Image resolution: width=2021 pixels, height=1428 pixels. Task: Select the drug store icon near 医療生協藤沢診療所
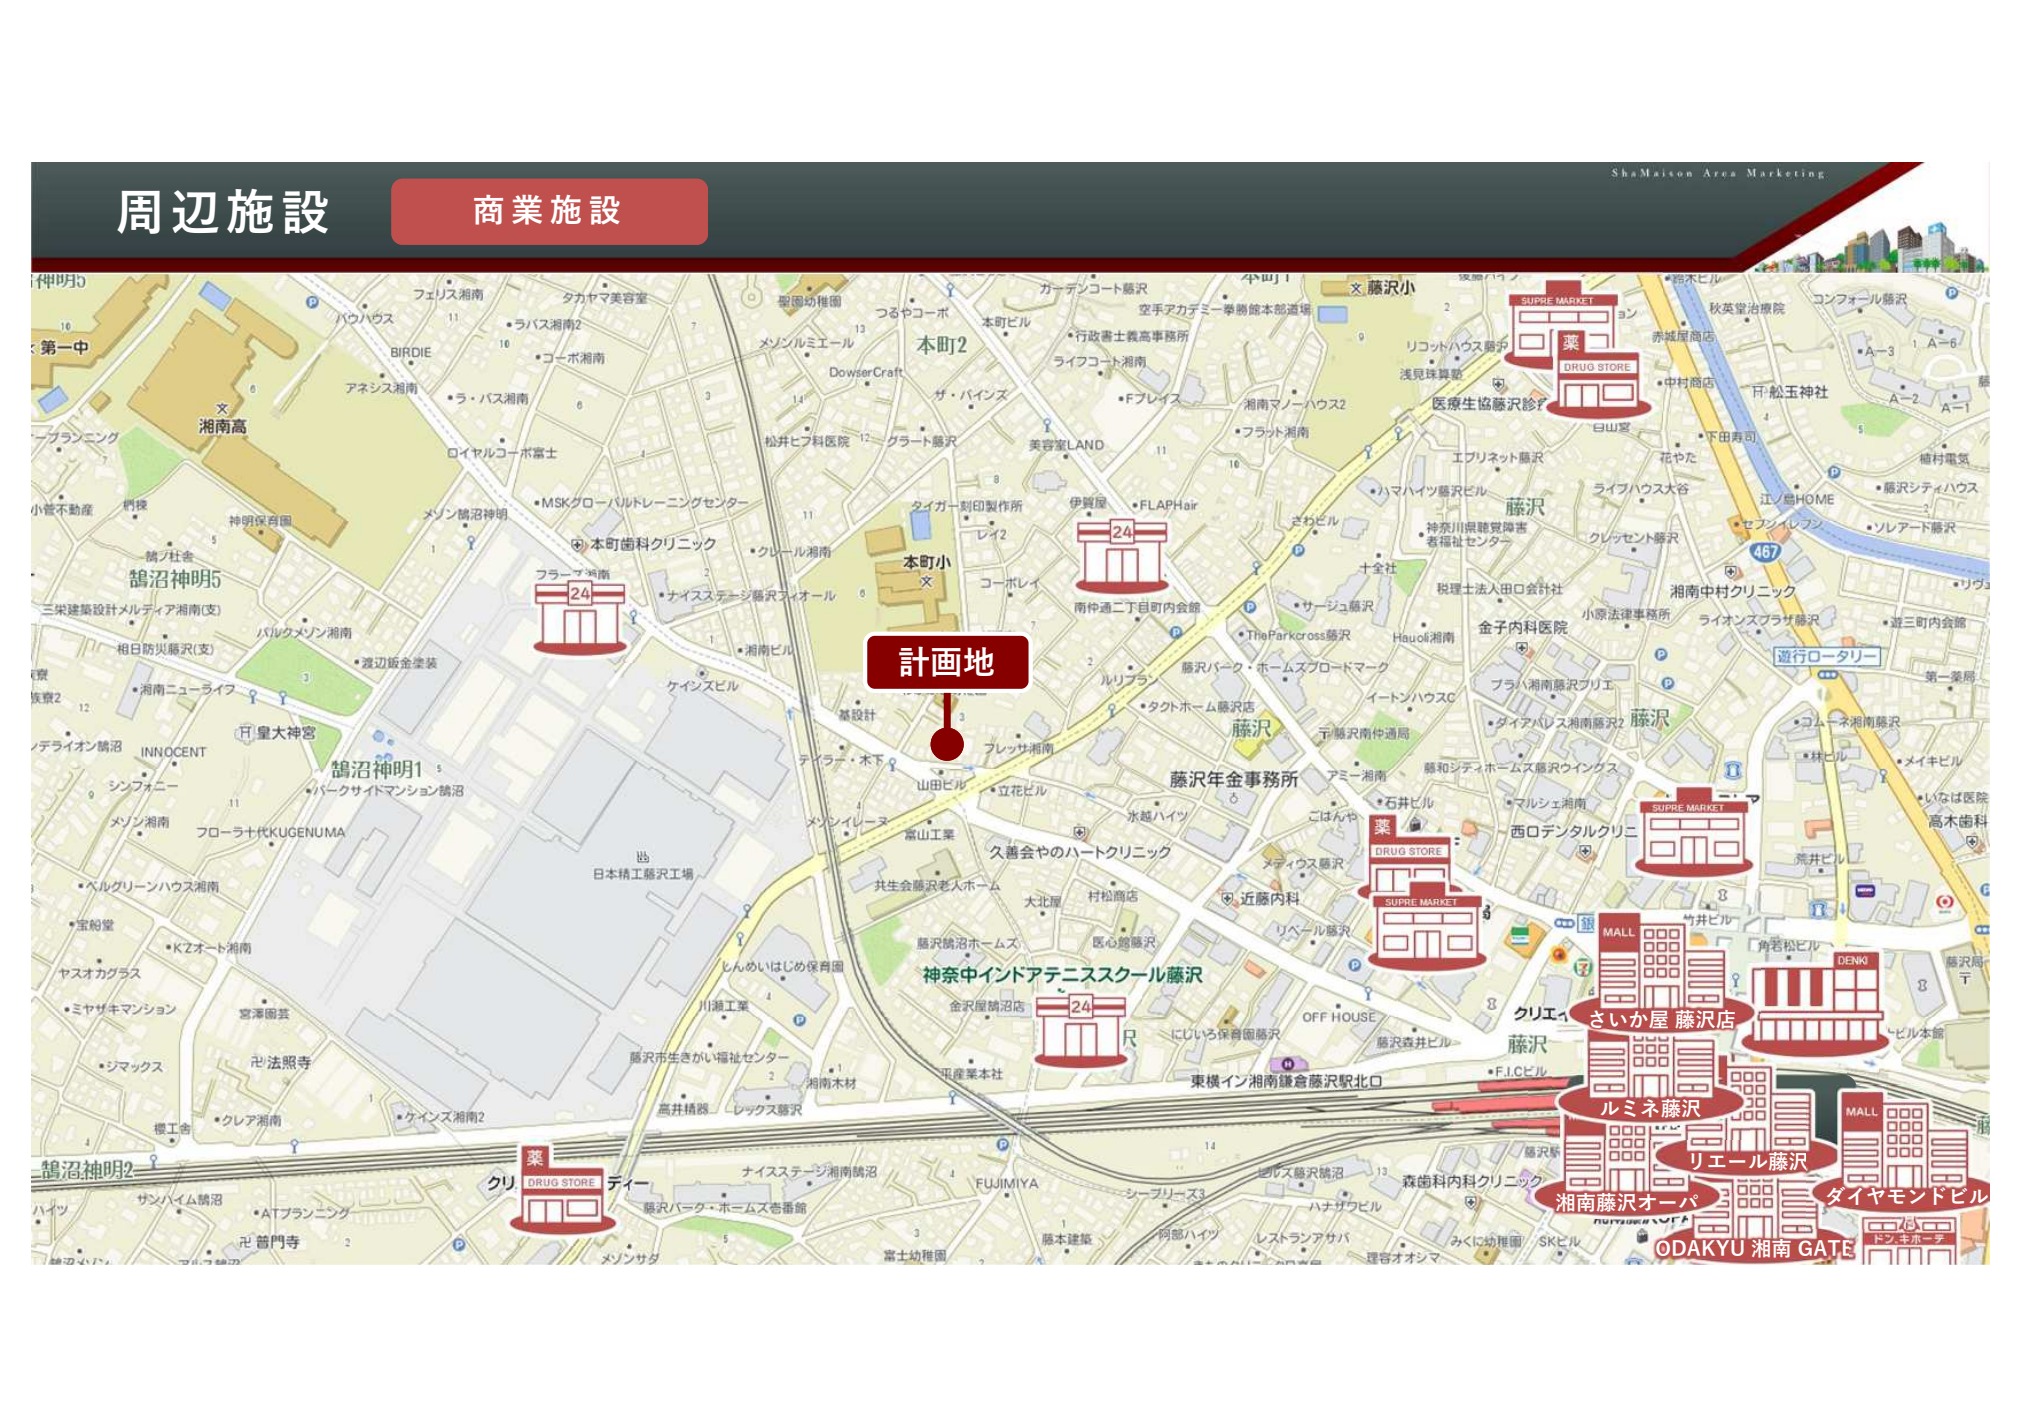tap(1598, 375)
